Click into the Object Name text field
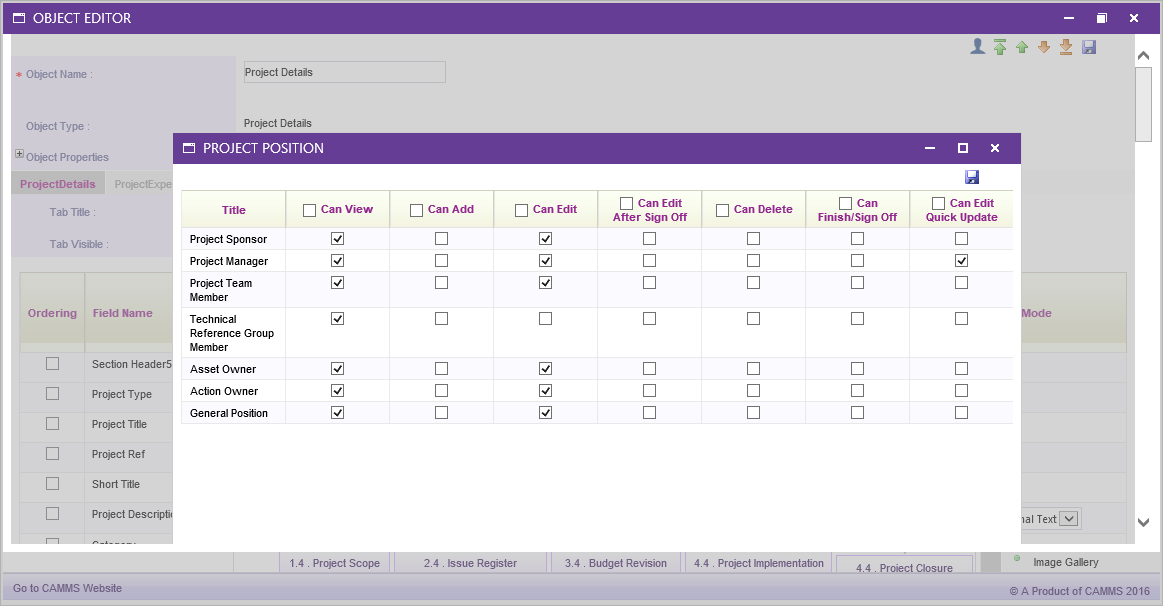Screen dimensions: 1163x606 tap(344, 72)
